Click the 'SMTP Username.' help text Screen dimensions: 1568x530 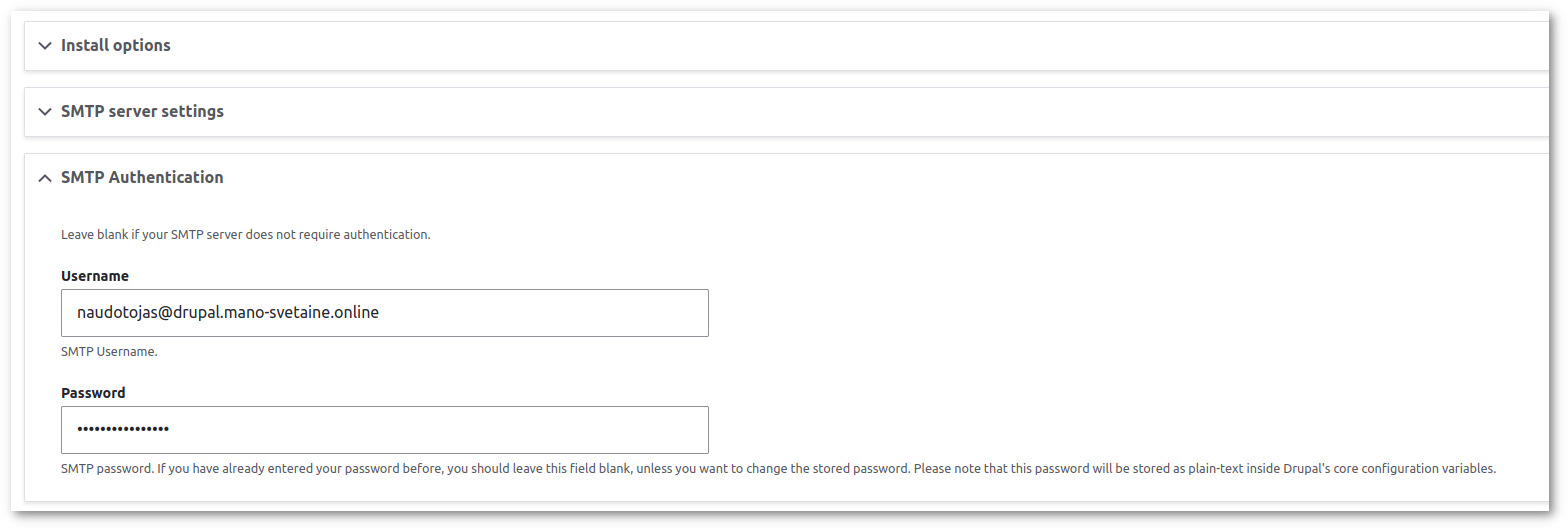click(x=109, y=352)
